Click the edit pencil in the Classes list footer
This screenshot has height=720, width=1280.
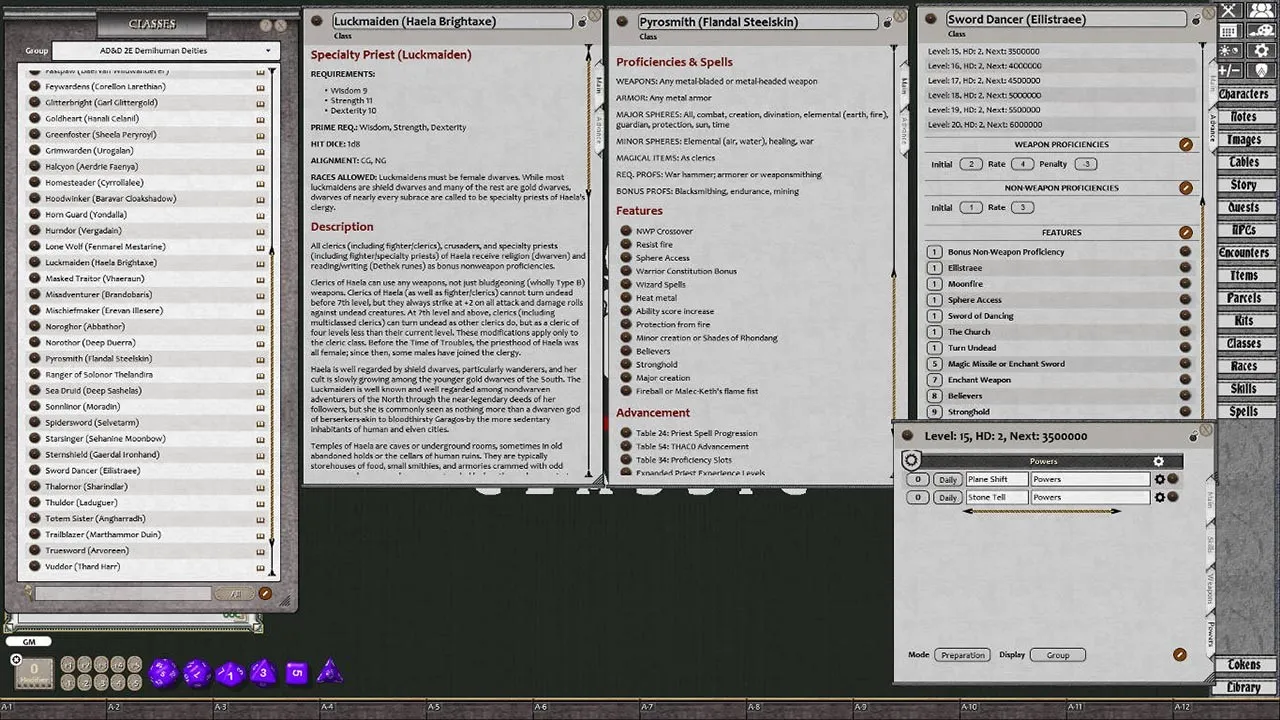[265, 593]
